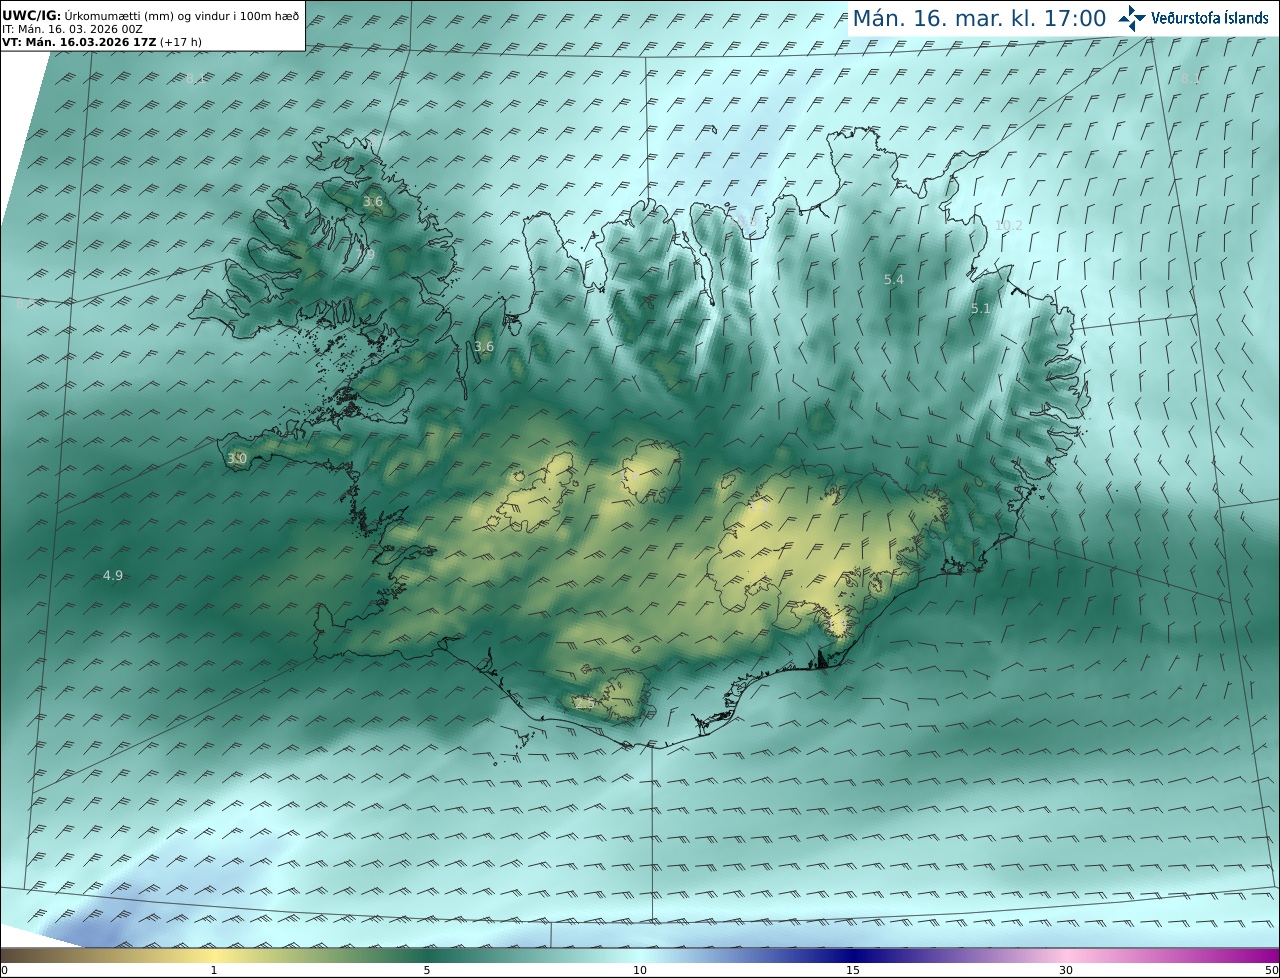Click the 'IT: Mán. 16. 03. 2026 00Z' line

[x=73, y=29]
